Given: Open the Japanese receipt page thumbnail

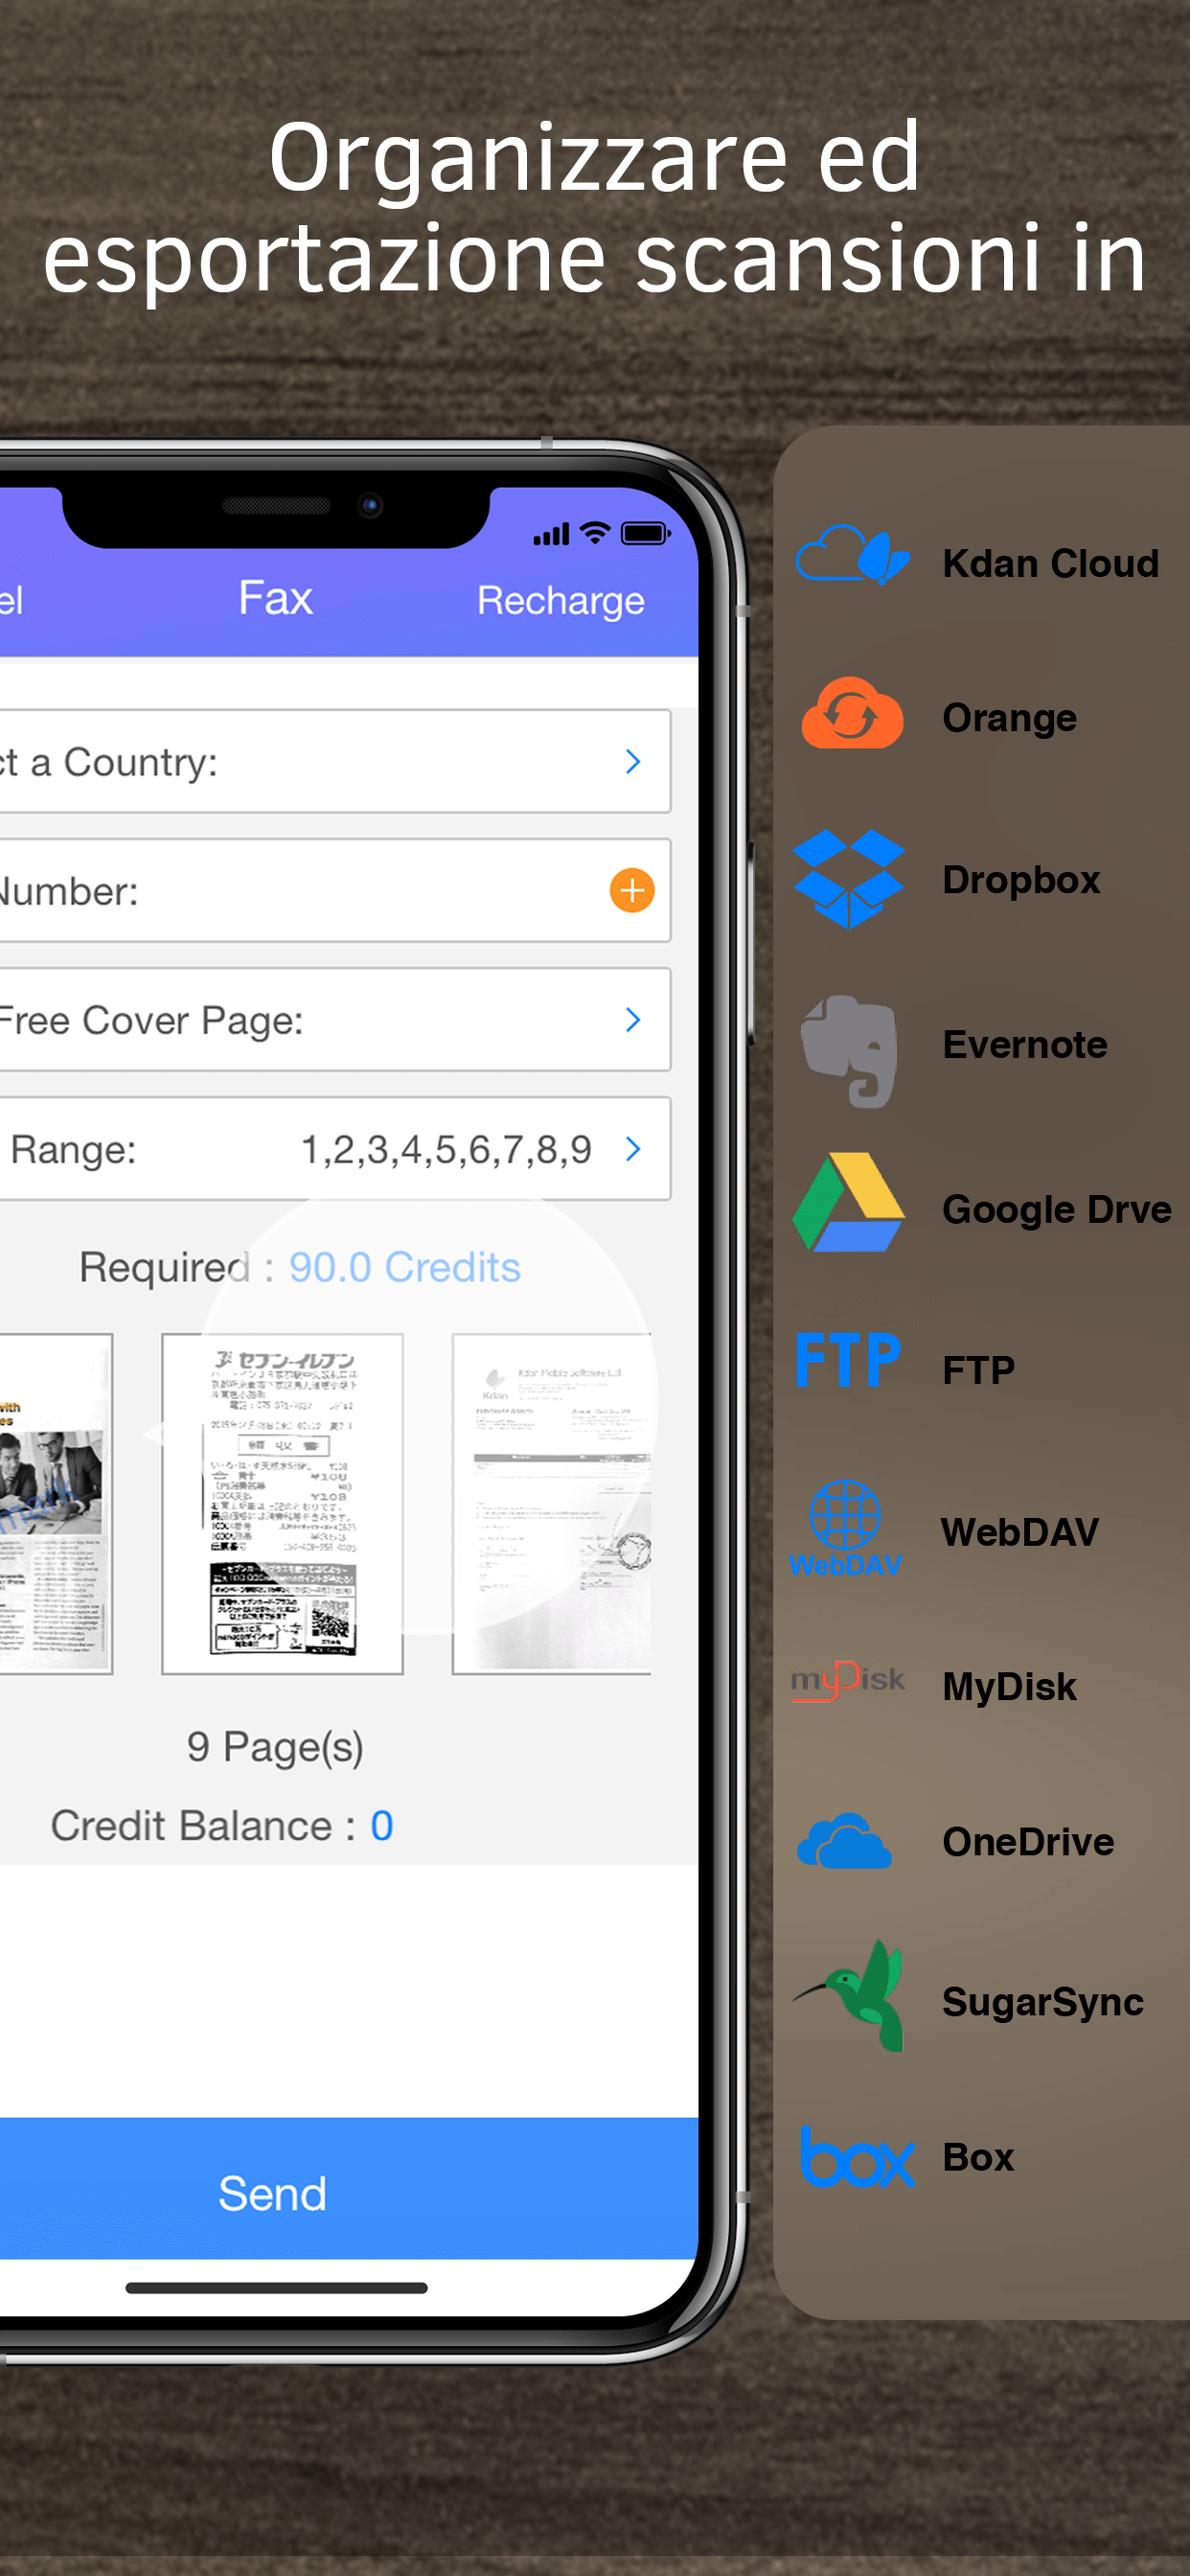Looking at the screenshot, I should [x=283, y=1504].
